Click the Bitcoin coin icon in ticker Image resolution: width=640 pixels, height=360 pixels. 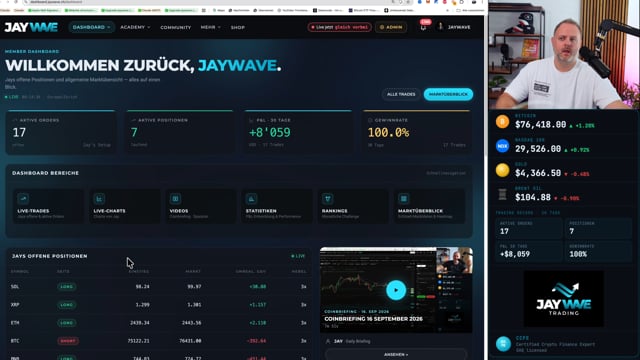502,122
